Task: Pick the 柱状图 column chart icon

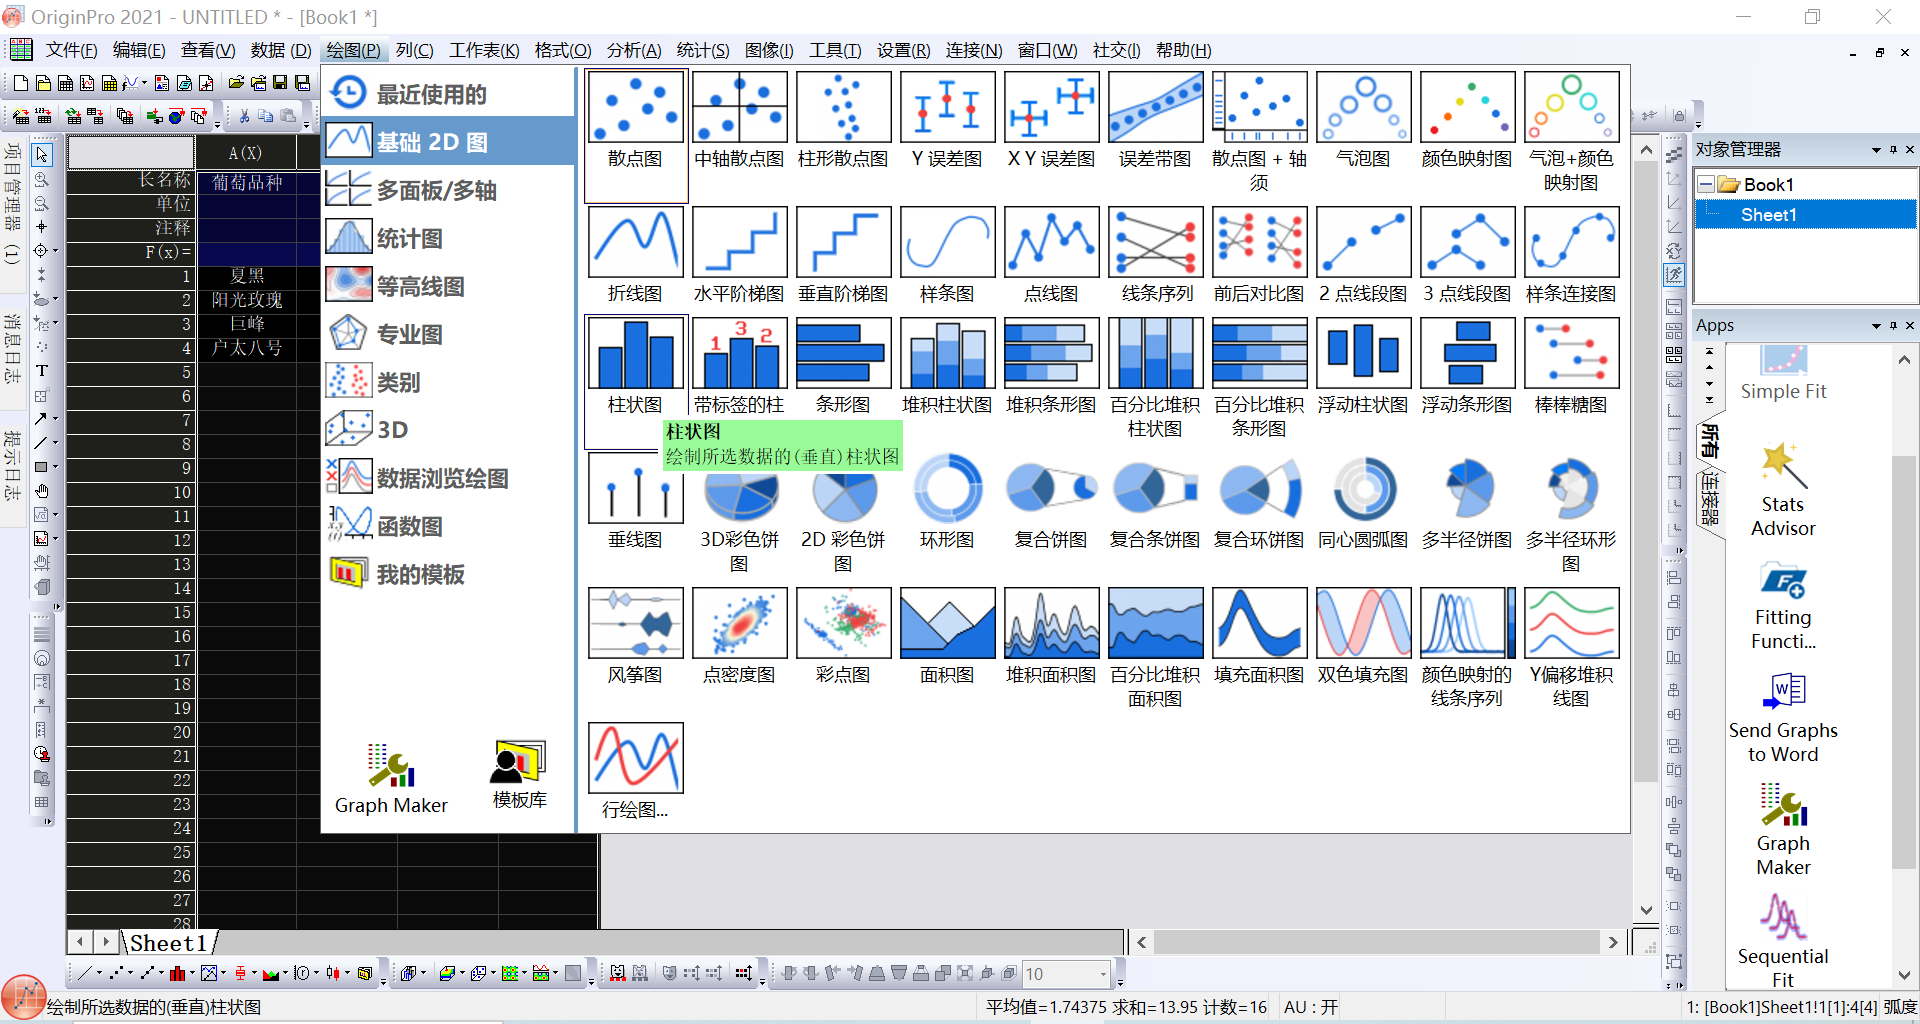Action: [x=635, y=354]
